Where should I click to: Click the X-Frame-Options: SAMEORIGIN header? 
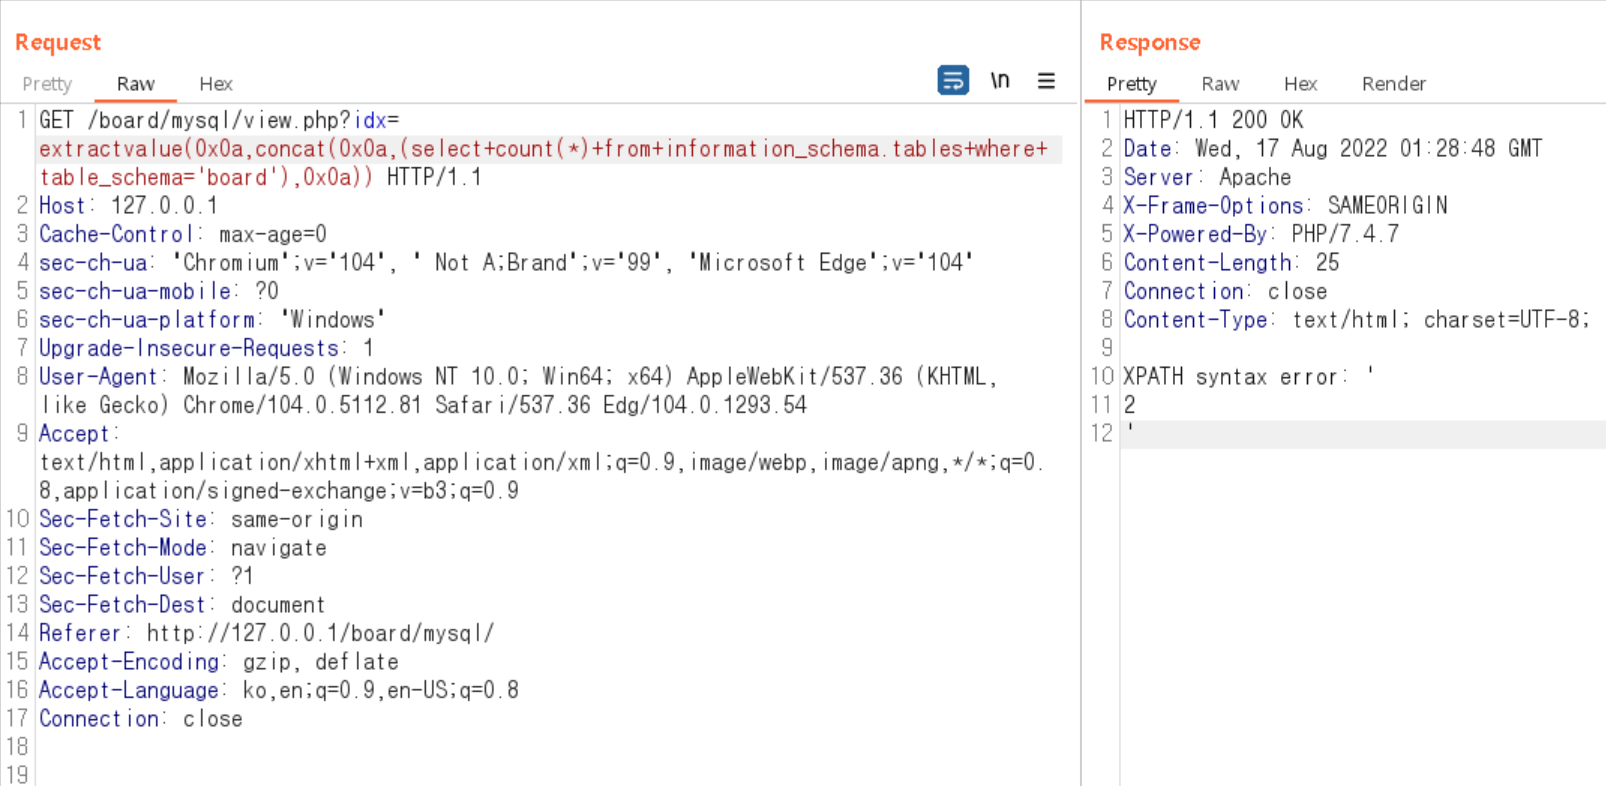(x=1285, y=205)
